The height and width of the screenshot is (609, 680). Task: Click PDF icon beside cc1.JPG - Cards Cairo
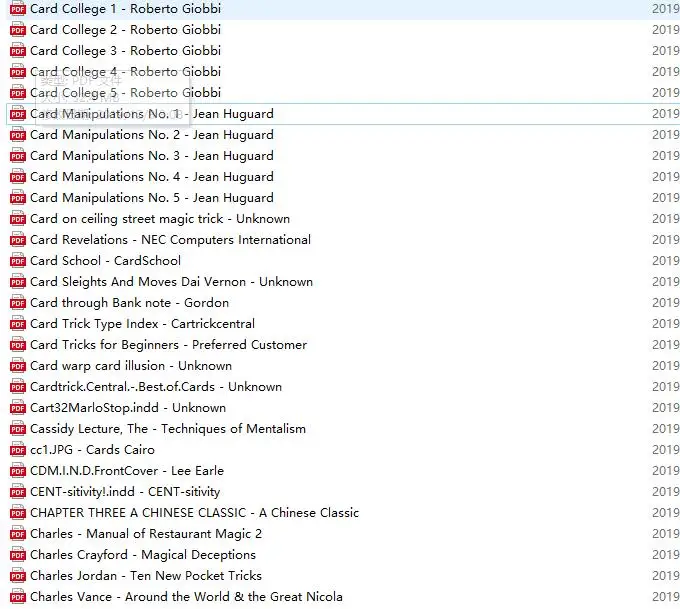[x=18, y=450]
